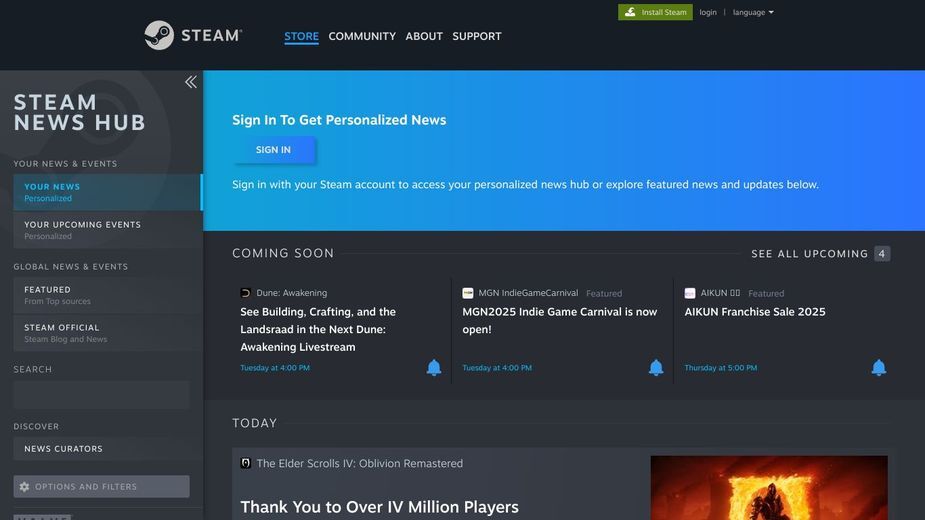Open the Steam Official news section
Viewport: 925px width, 520px height.
click(107, 333)
